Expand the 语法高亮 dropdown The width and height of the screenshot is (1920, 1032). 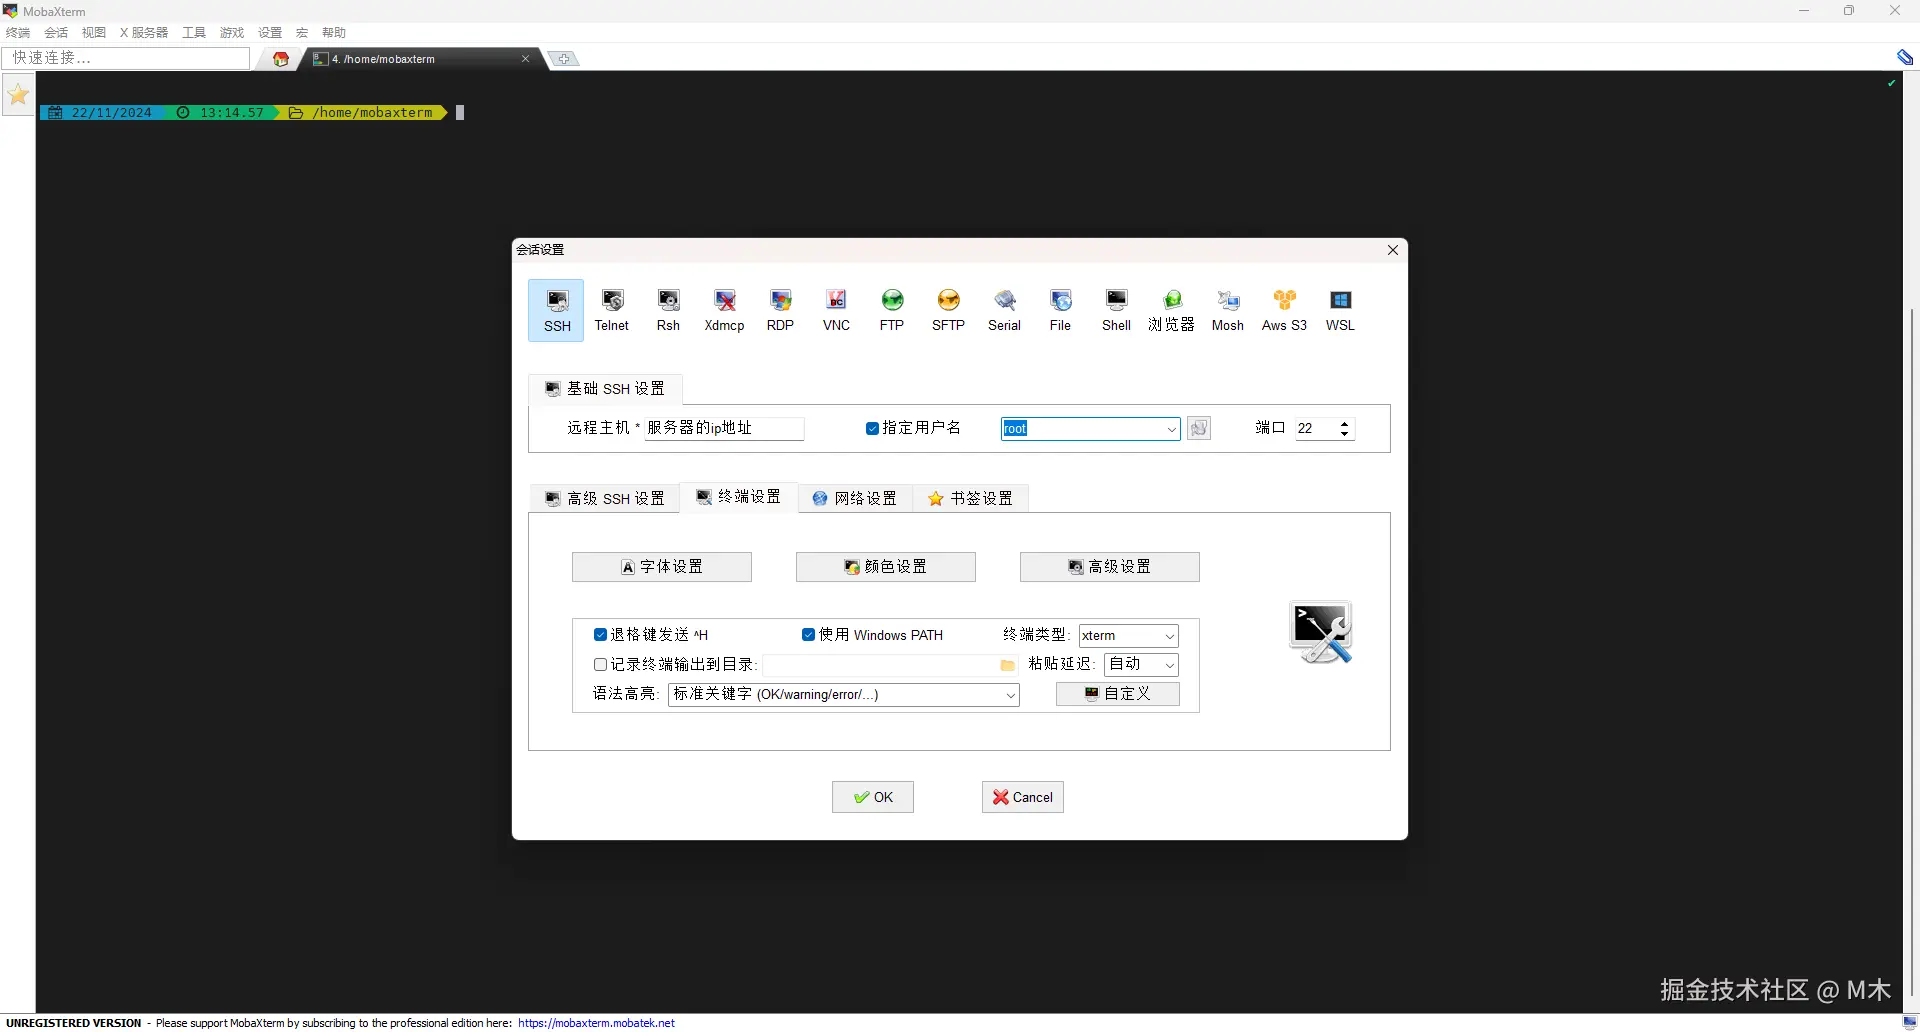pyautogui.click(x=1010, y=695)
